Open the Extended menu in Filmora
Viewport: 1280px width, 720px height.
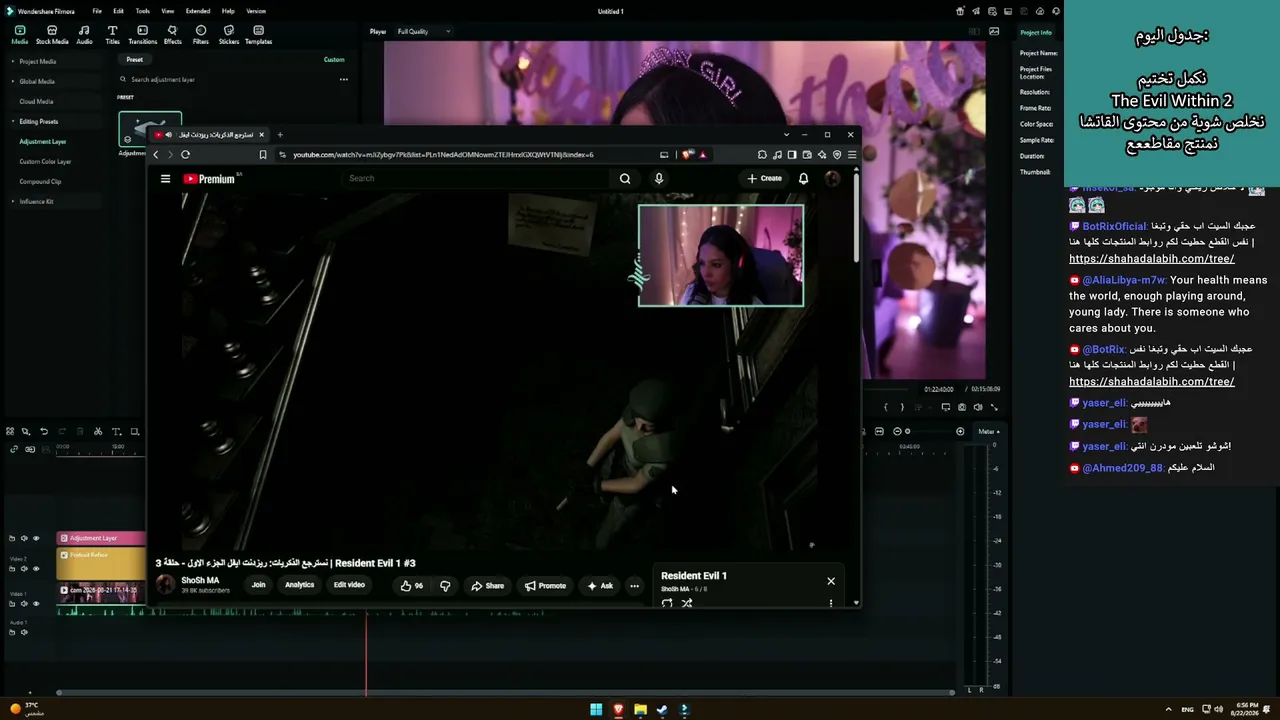198,11
